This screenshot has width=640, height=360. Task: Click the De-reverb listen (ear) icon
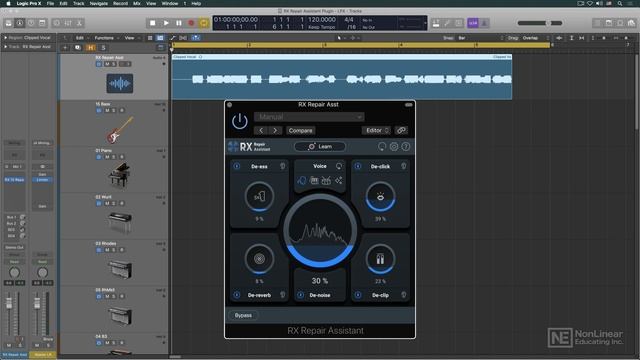pyautogui.click(x=282, y=295)
